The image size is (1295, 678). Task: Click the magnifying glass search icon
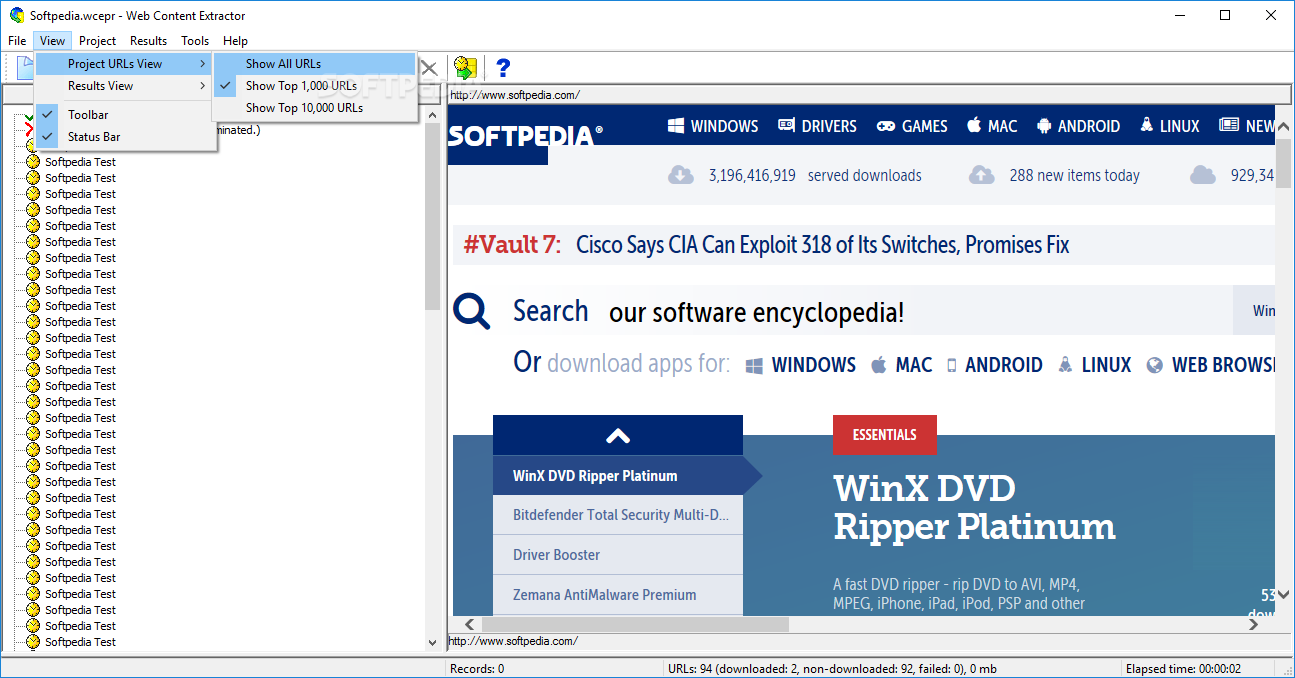tap(472, 311)
